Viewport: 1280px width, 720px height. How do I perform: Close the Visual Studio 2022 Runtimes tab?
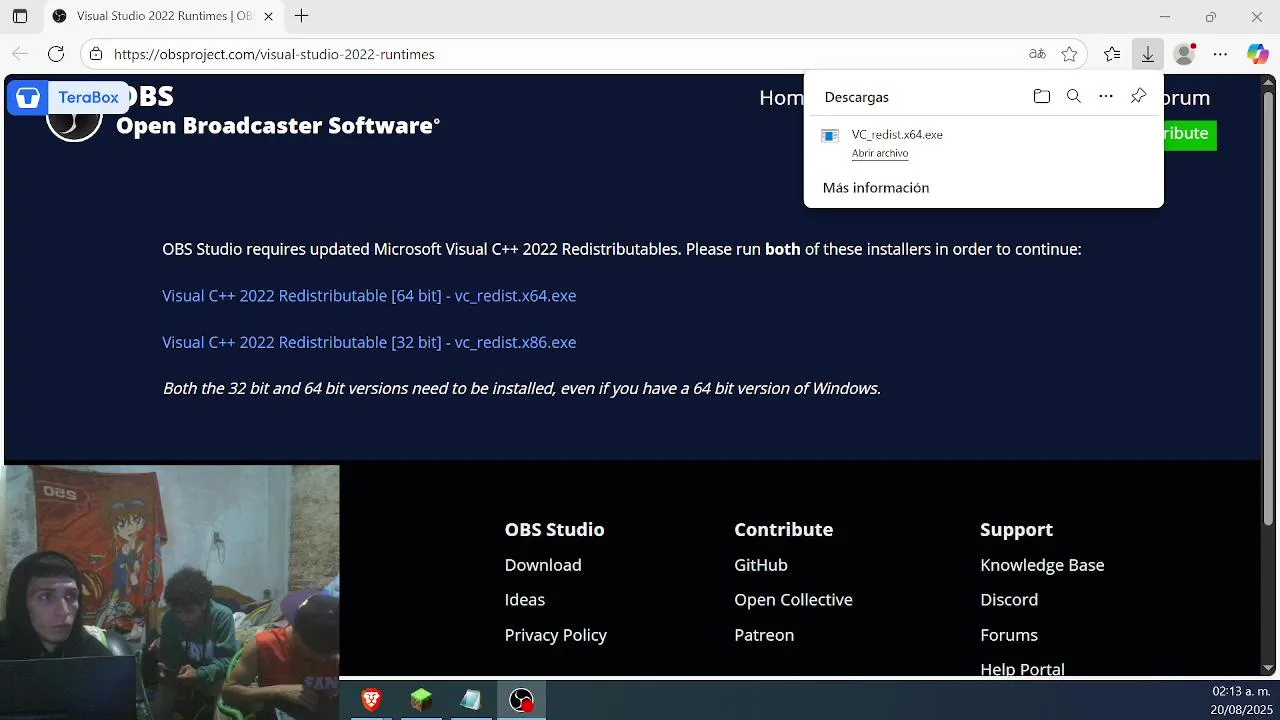point(268,16)
